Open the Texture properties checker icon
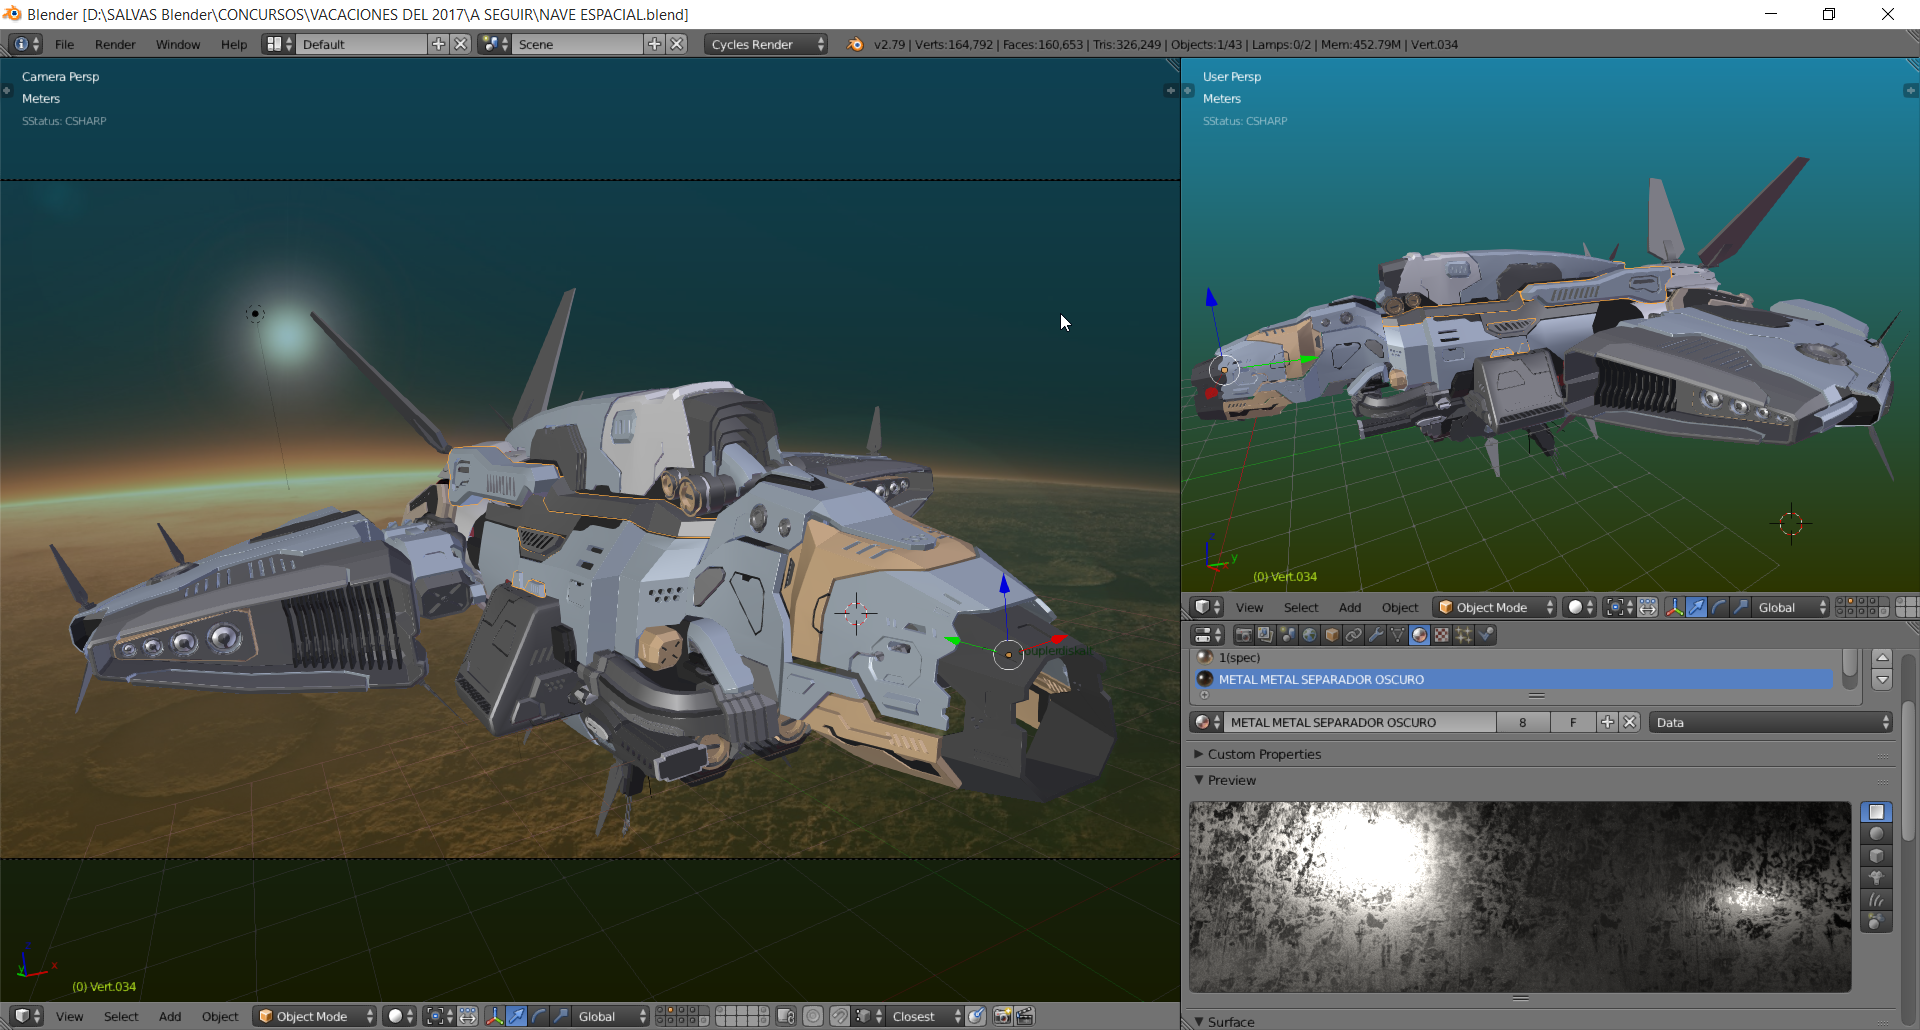Image resolution: width=1920 pixels, height=1030 pixels. coord(1441,635)
